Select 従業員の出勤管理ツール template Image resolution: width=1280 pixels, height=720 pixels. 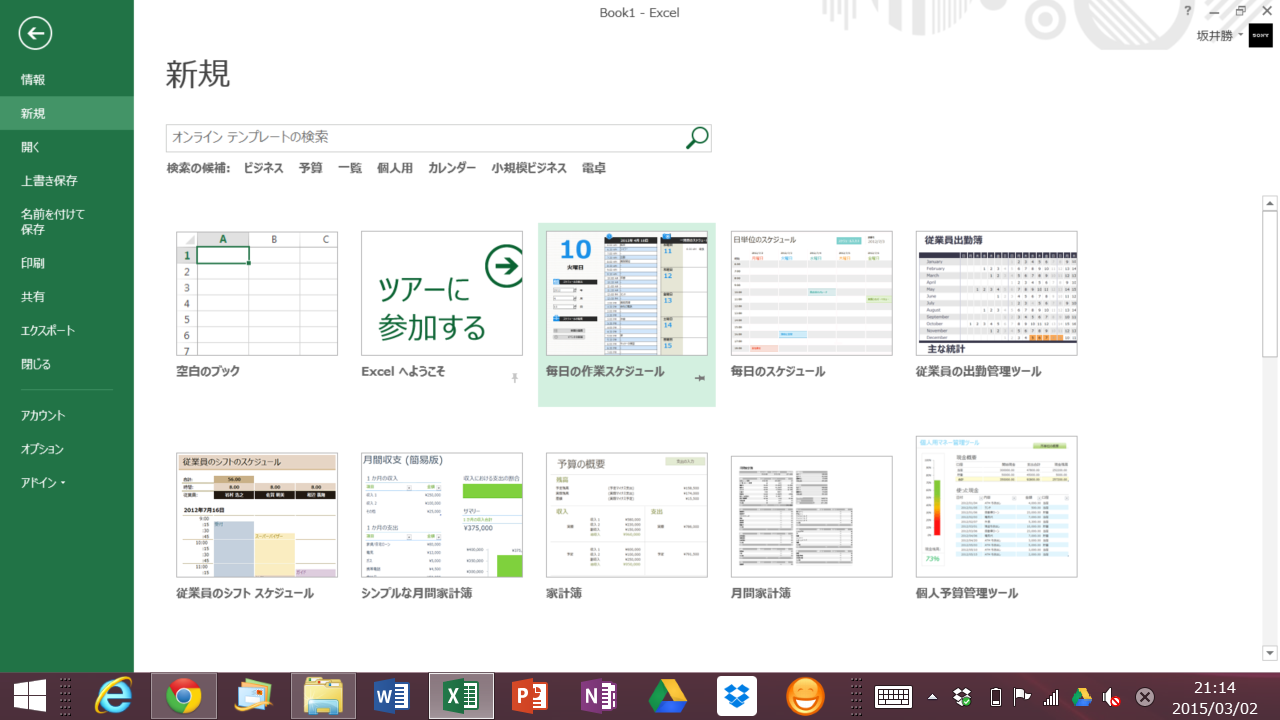pos(997,293)
